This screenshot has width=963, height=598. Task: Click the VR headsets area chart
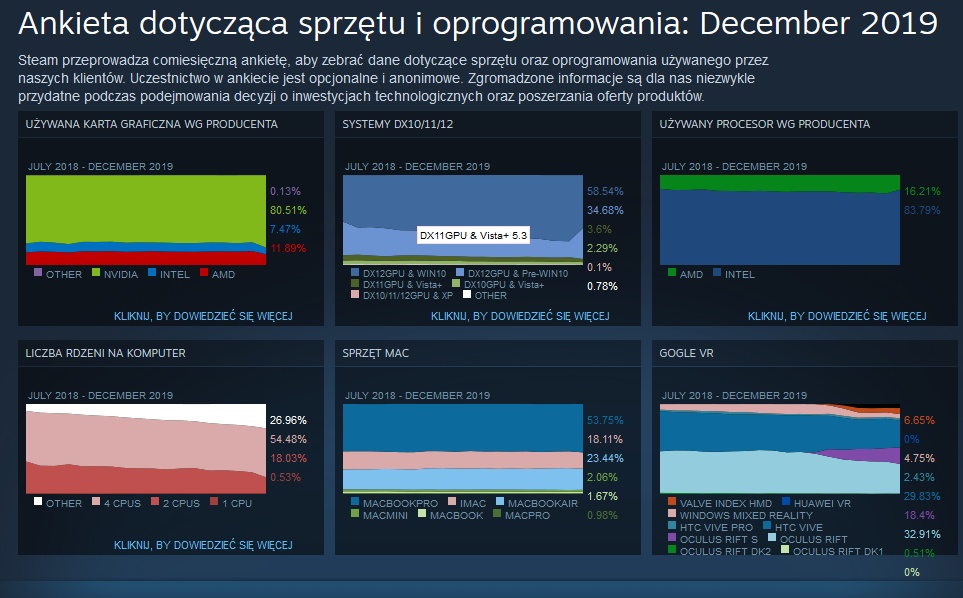point(780,449)
